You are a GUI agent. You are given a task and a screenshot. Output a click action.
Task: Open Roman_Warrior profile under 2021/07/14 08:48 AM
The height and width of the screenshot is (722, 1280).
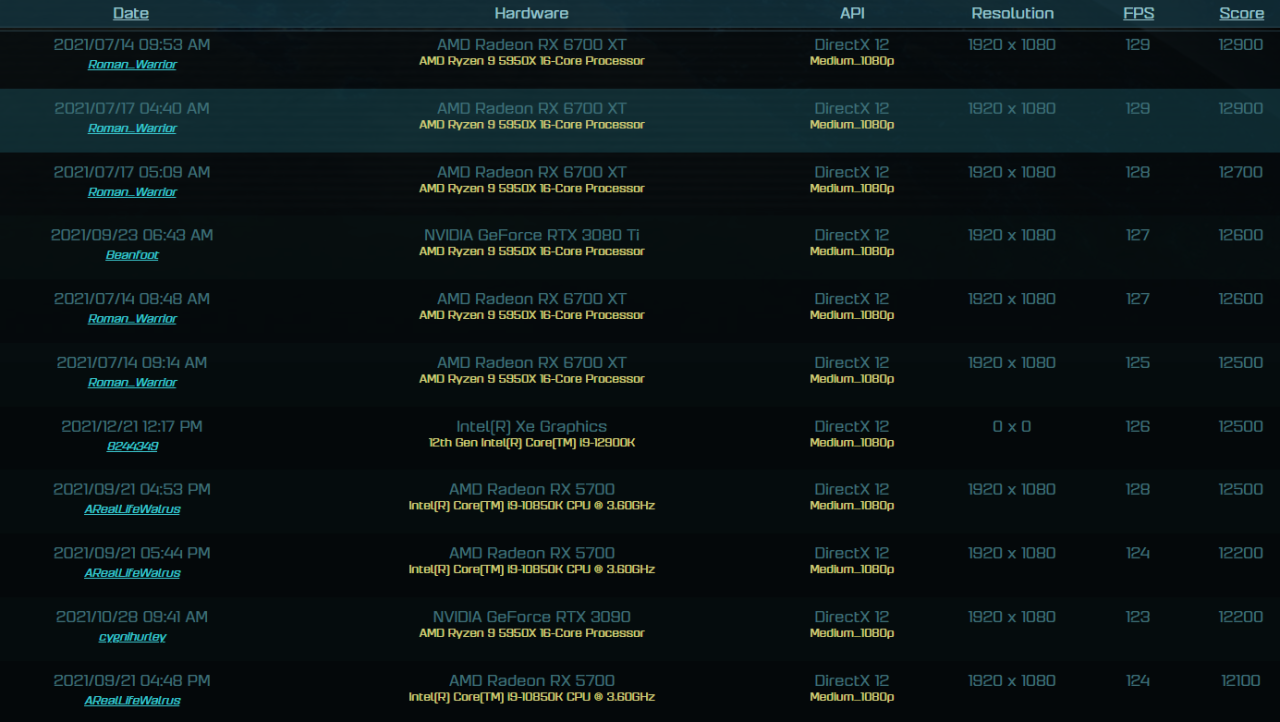[x=132, y=319]
